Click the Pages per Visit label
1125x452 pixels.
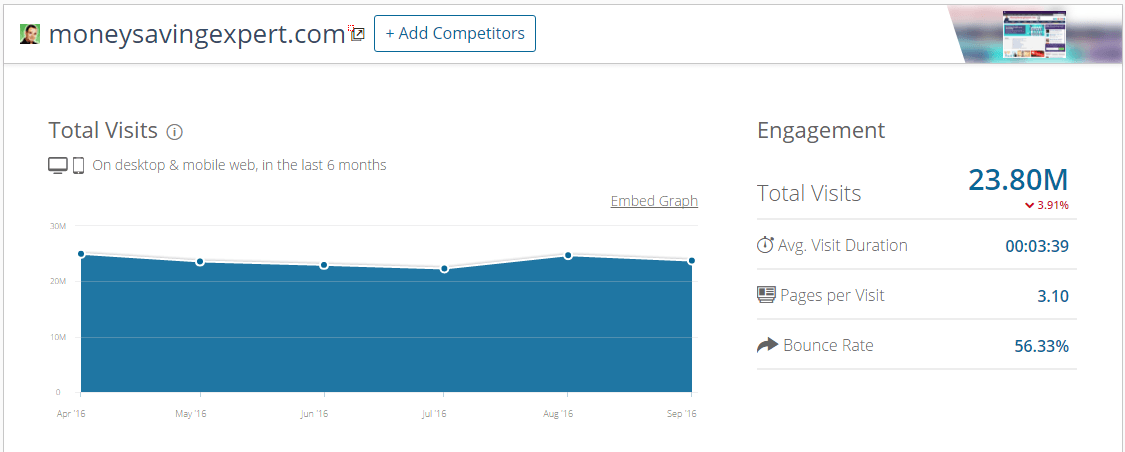coord(832,295)
